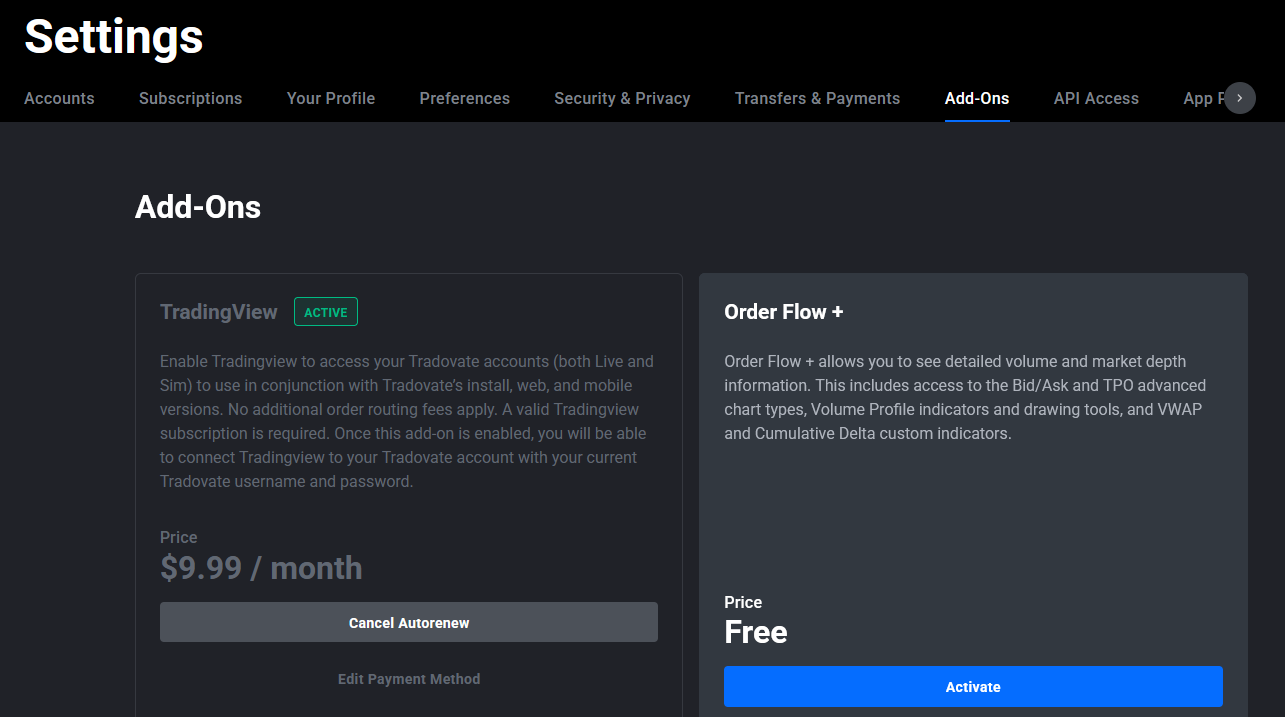The height and width of the screenshot is (717, 1285).
Task: Click the Edit Payment Method link
Action: click(x=409, y=679)
